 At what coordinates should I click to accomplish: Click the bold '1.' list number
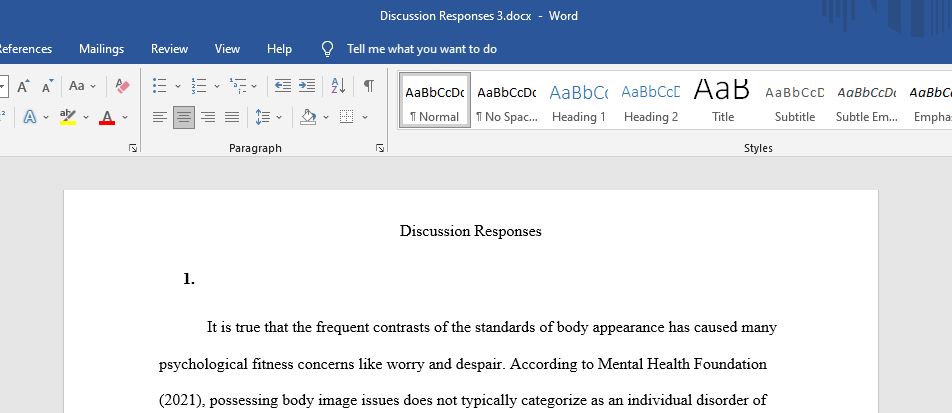[x=189, y=279]
